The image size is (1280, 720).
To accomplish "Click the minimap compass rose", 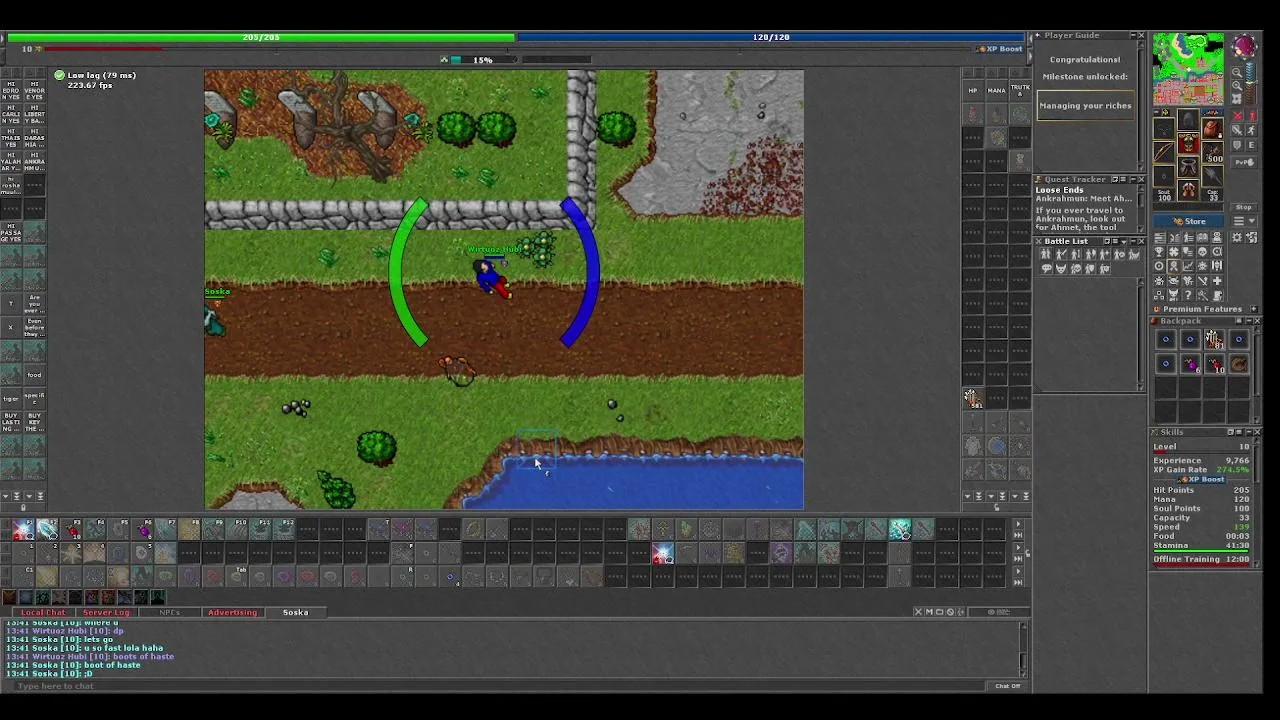I will coord(1245,46).
